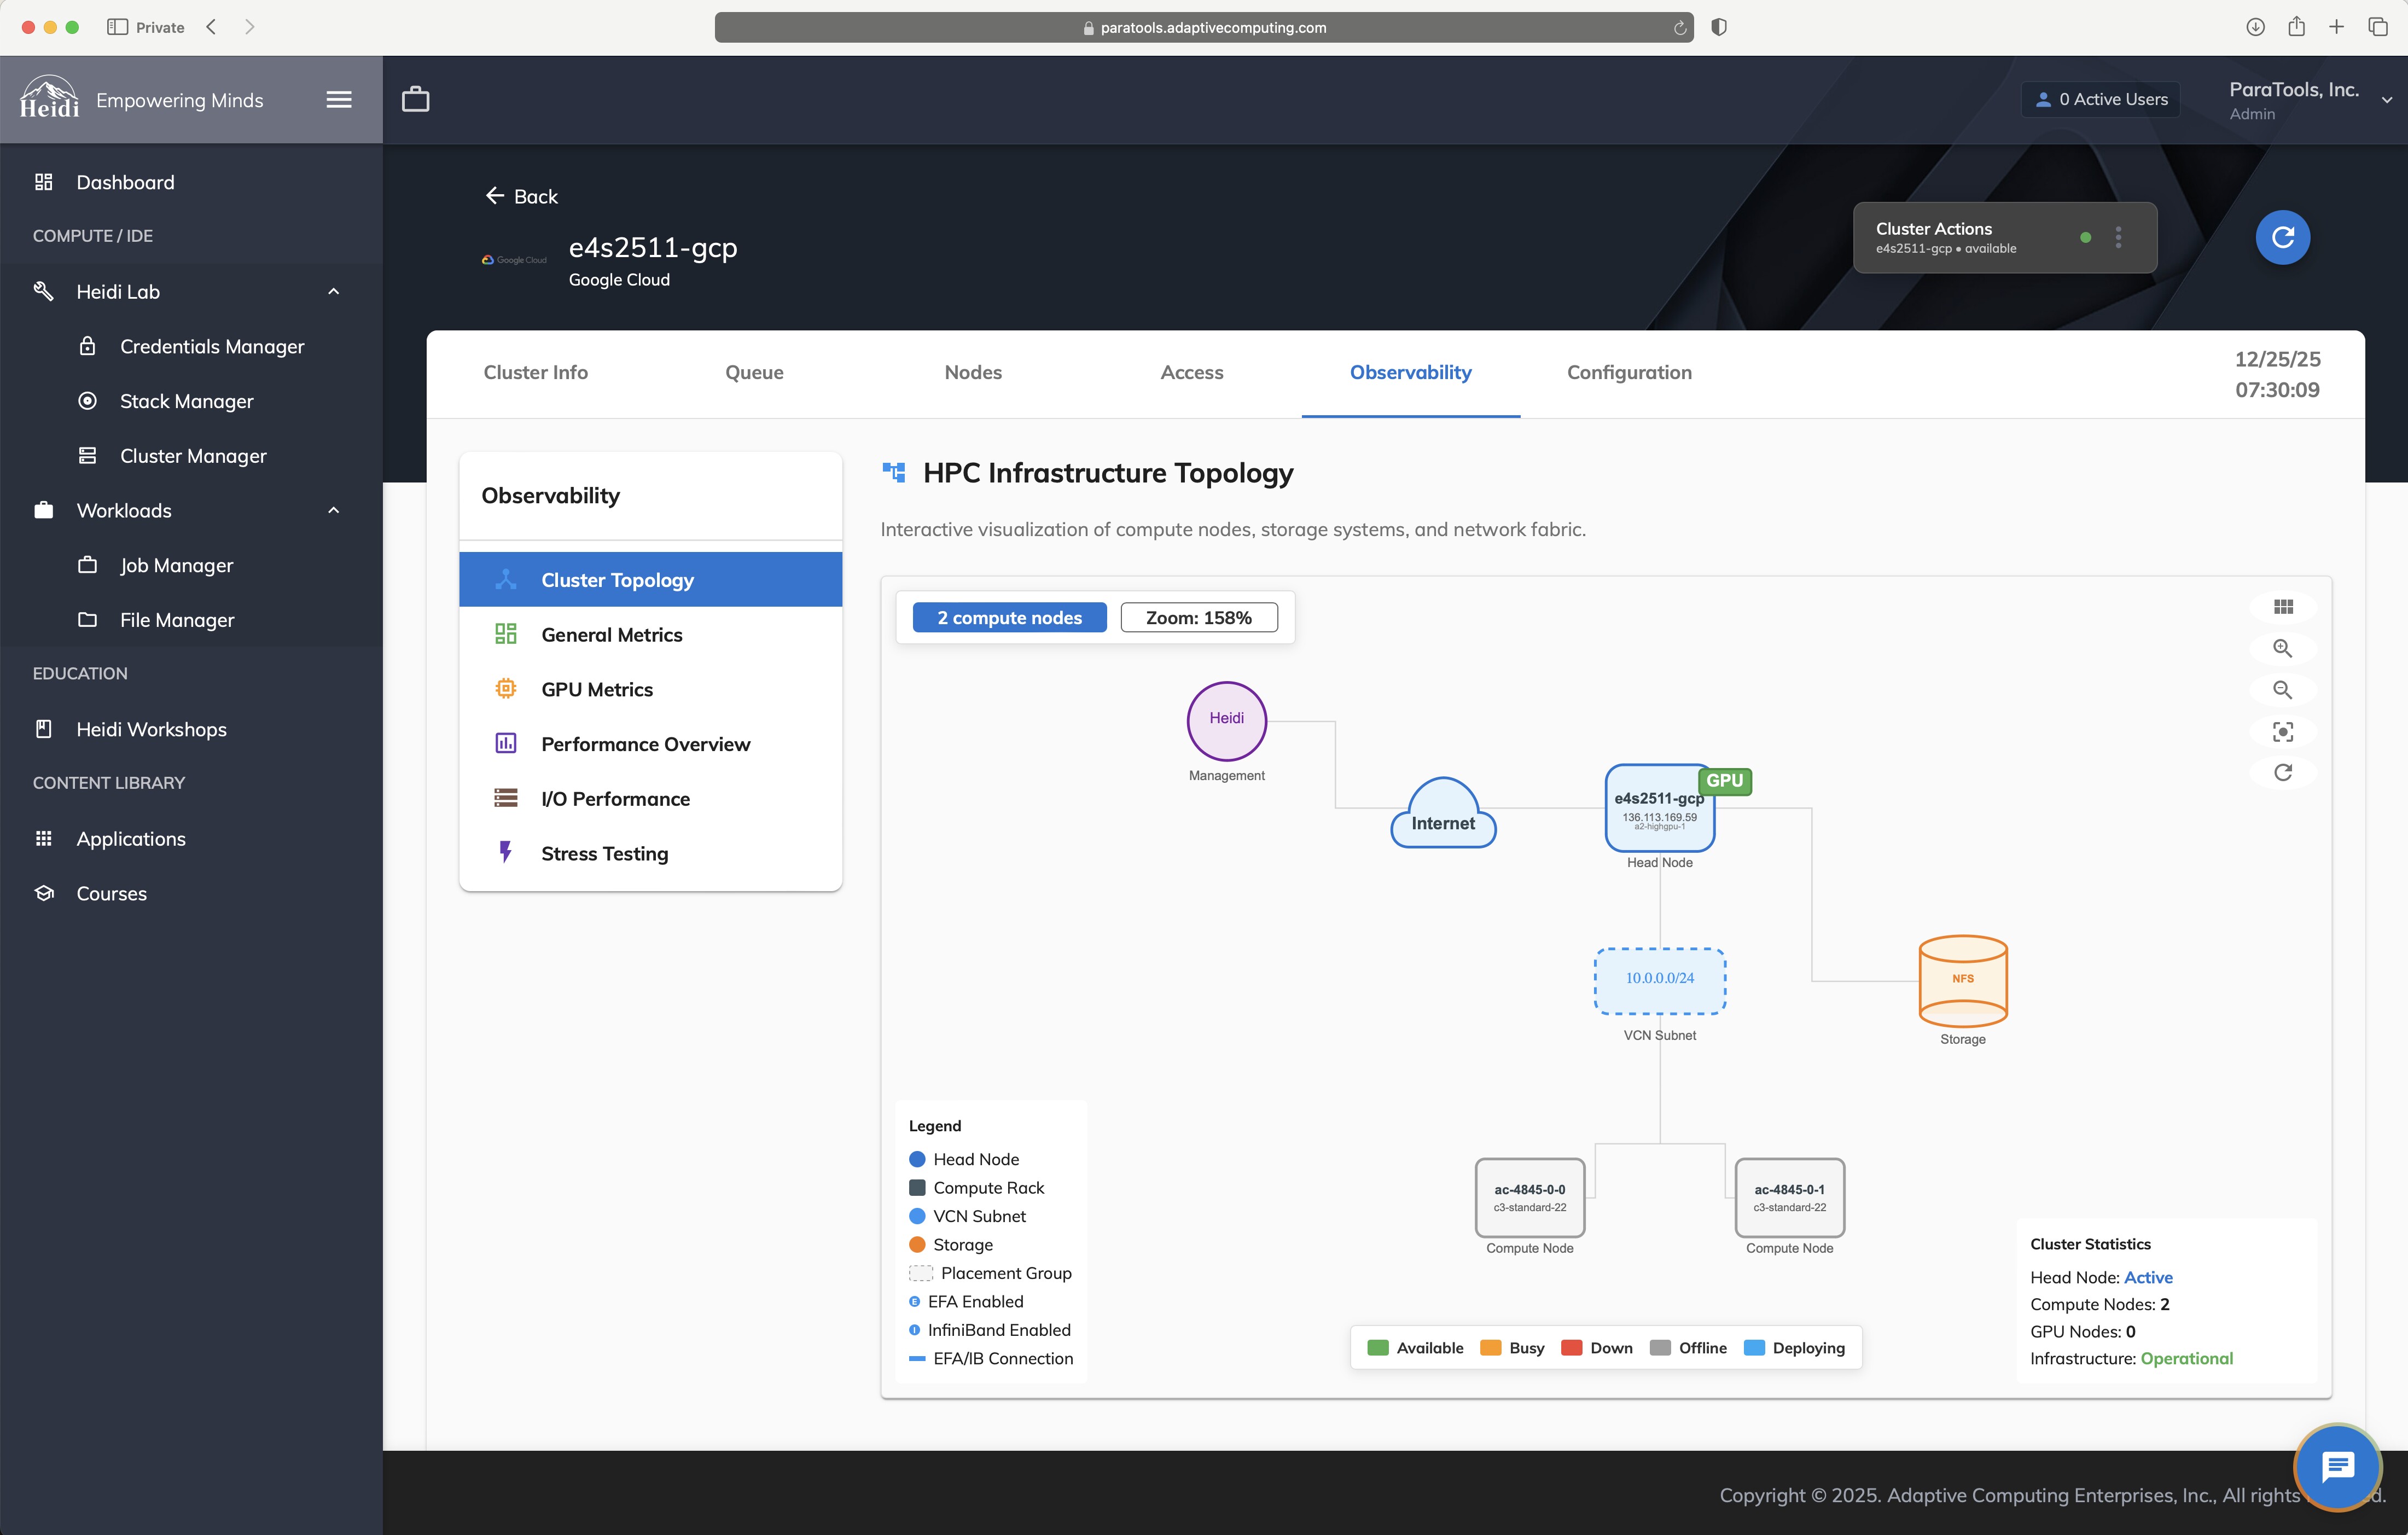
Task: Toggle the hamburger sidebar menu
Action: pos(339,99)
